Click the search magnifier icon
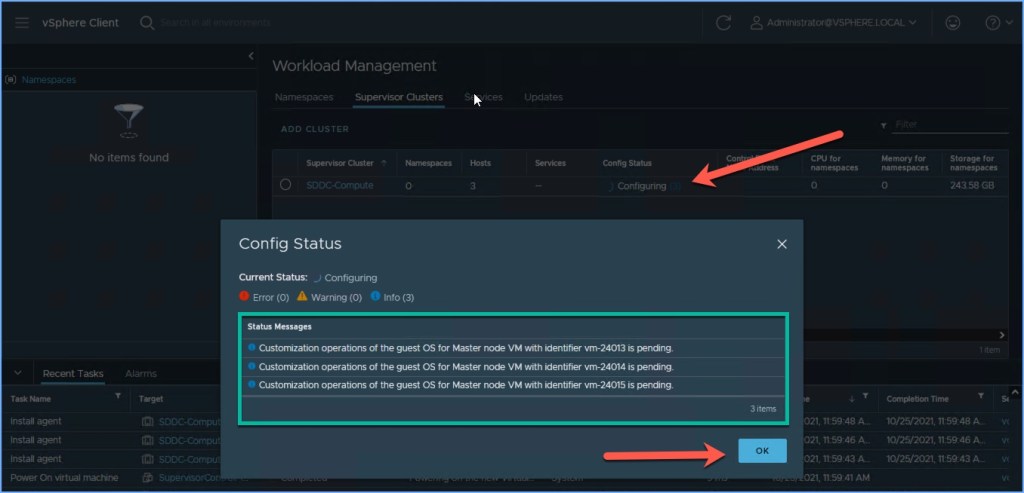The height and width of the screenshot is (493, 1024). point(147,22)
